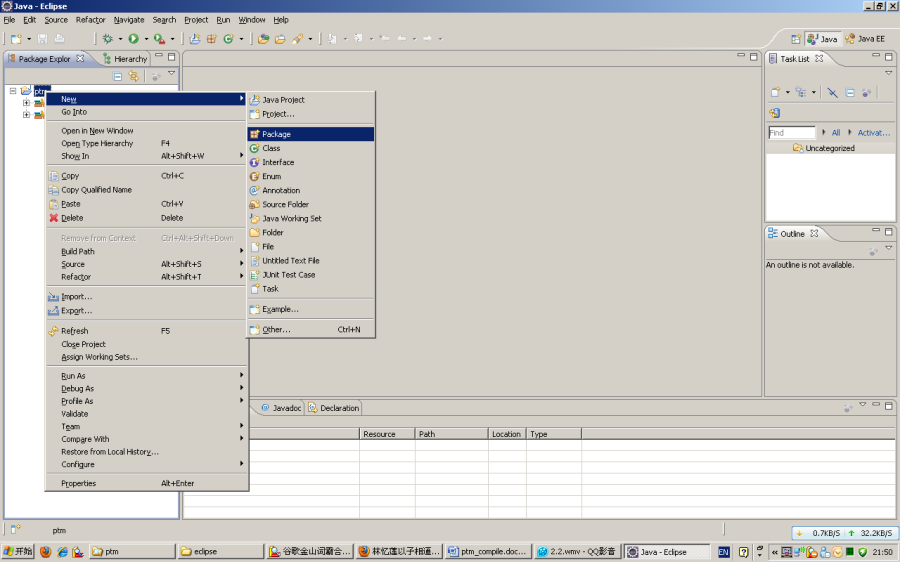Close the Outline view tab
The height and width of the screenshot is (562, 900).
(x=814, y=234)
